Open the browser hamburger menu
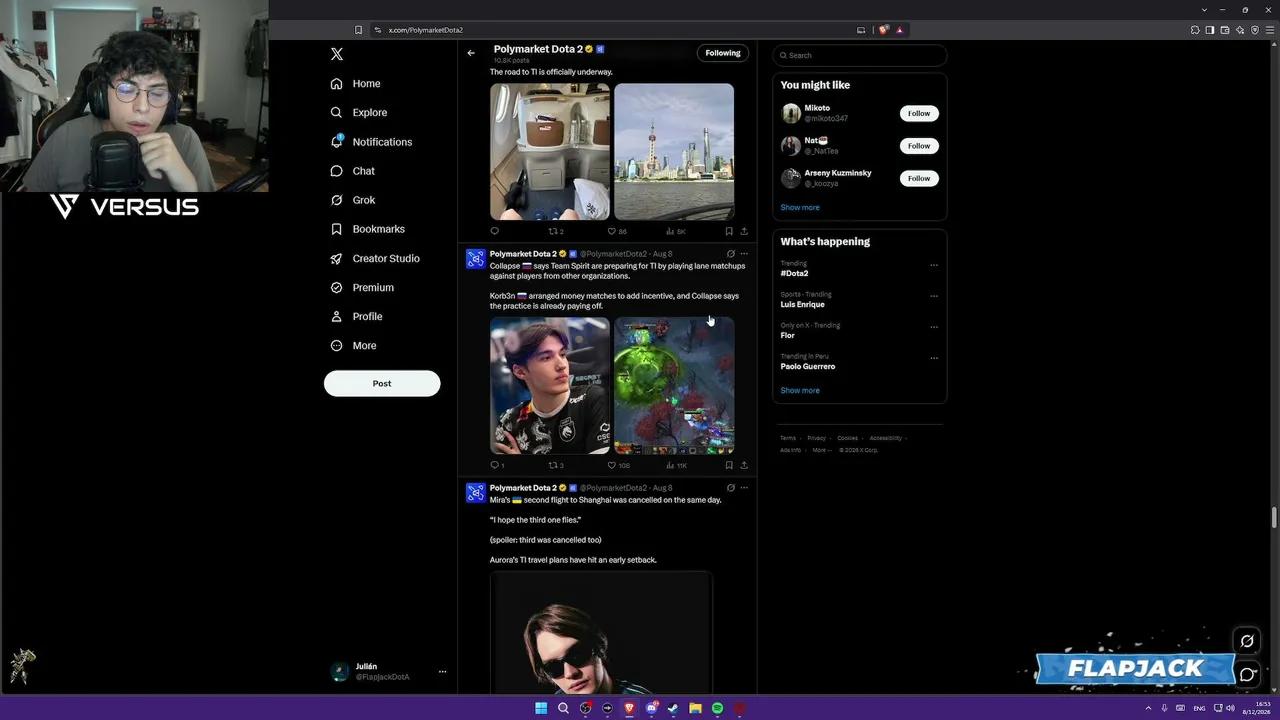1280x720 pixels. pyautogui.click(x=1270, y=30)
